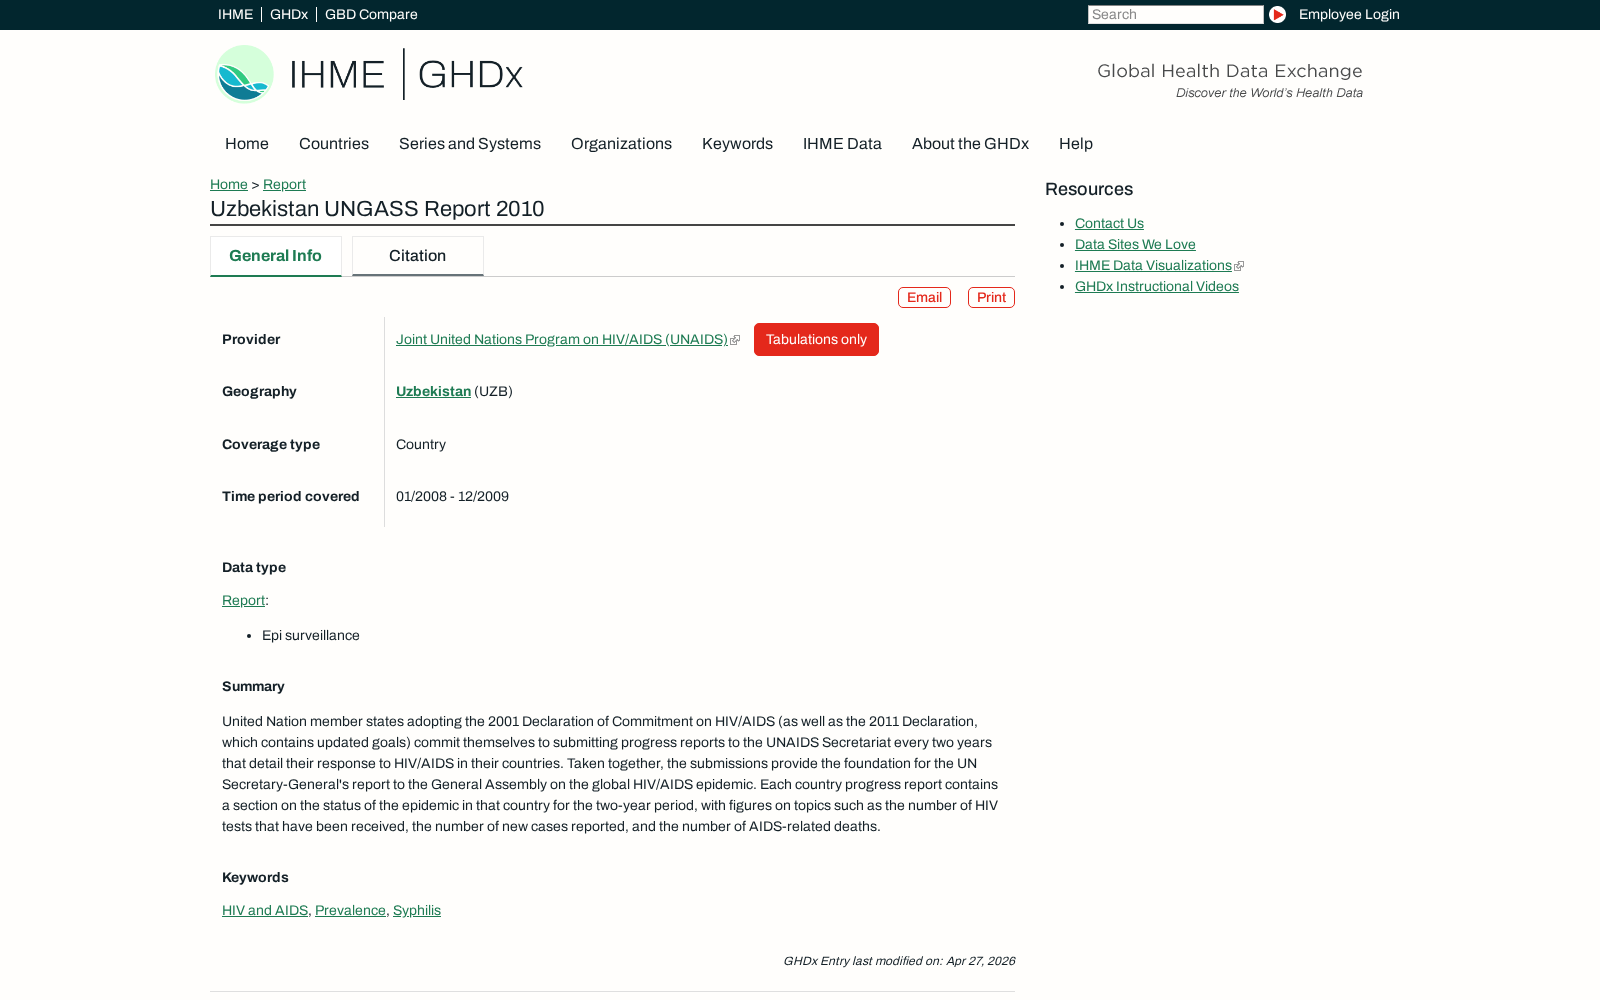Click external link icon beside UNAIDS provider

pyautogui.click(x=735, y=340)
